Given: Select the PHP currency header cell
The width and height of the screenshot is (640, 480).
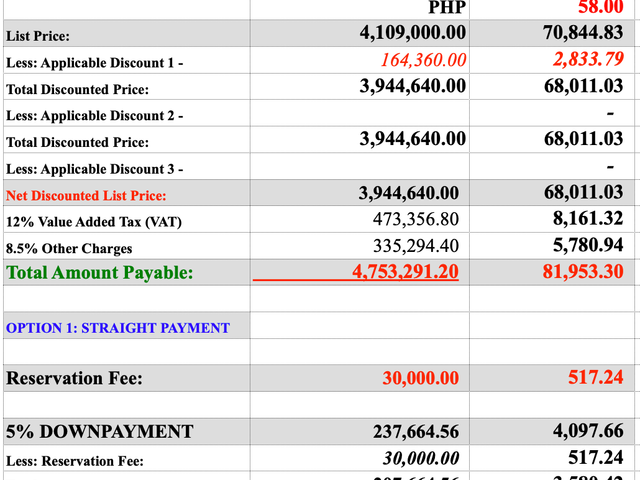Looking at the screenshot, I should 360,9.
